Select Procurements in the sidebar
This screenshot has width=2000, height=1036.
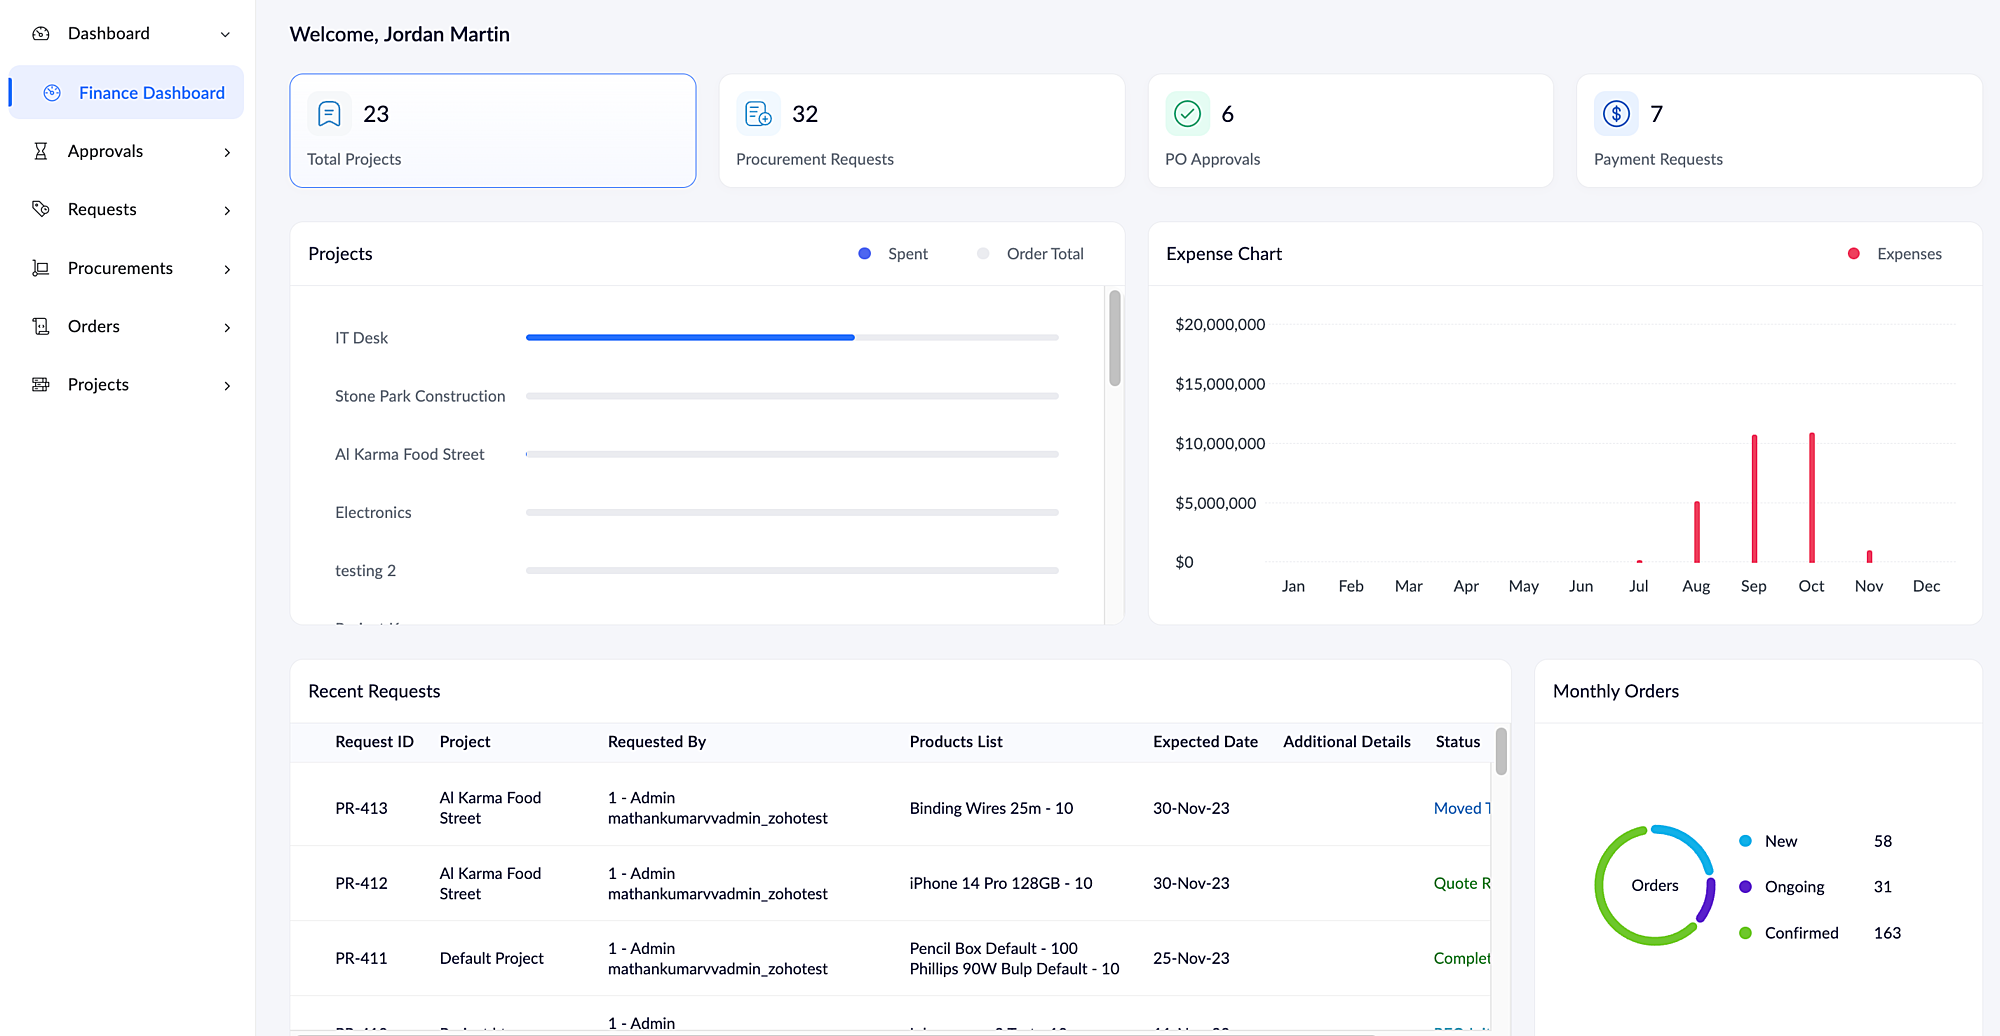[x=120, y=268]
